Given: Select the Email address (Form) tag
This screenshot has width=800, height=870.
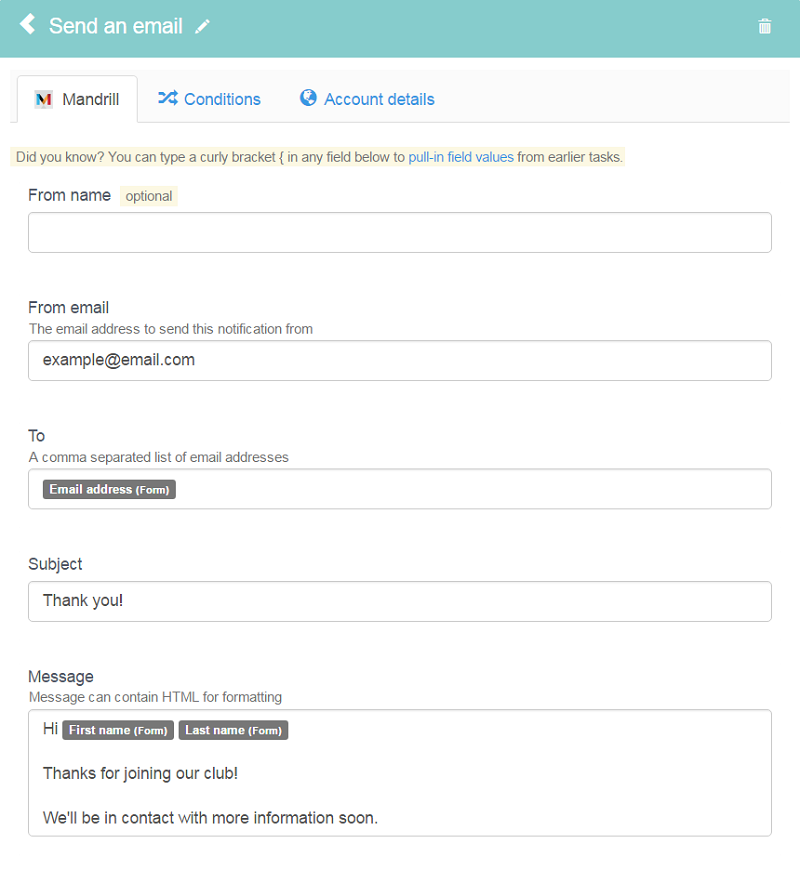Looking at the screenshot, I should point(109,489).
